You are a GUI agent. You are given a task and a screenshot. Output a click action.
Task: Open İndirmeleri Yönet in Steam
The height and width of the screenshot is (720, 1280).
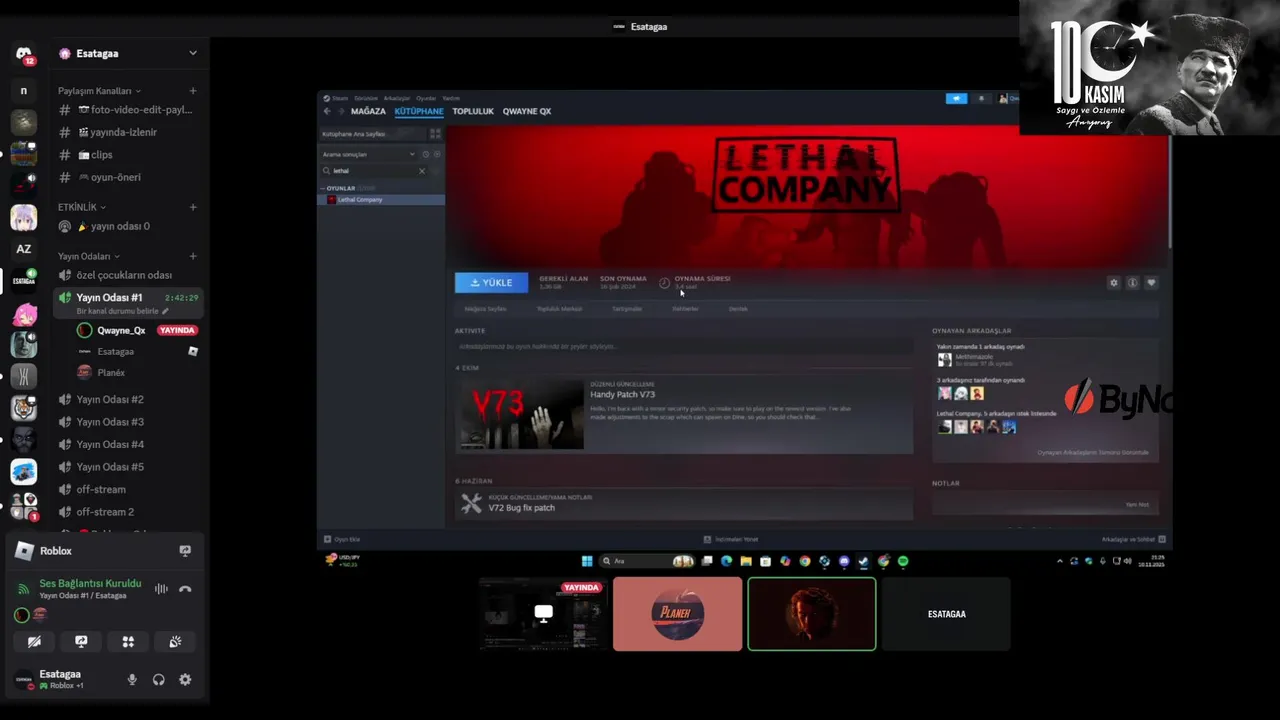coord(732,539)
